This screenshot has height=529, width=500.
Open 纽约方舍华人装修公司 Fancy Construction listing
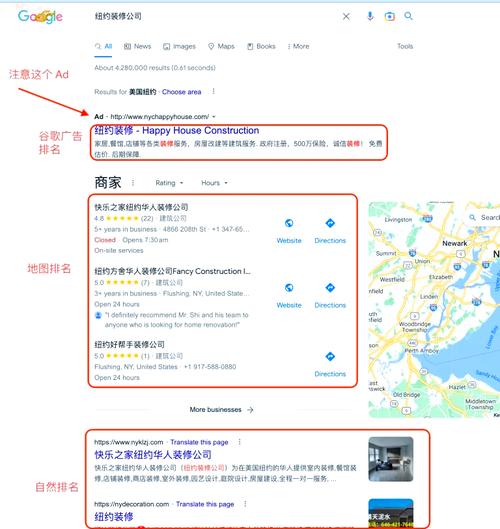[x=172, y=271]
